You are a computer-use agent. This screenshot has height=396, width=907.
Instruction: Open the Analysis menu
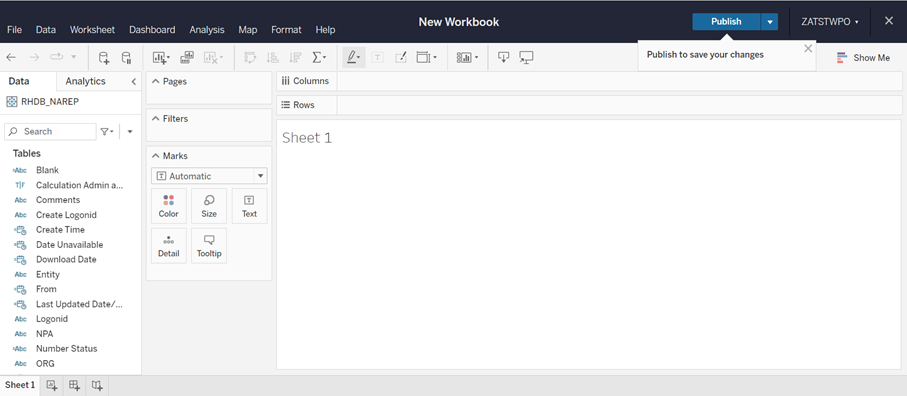[207, 29]
